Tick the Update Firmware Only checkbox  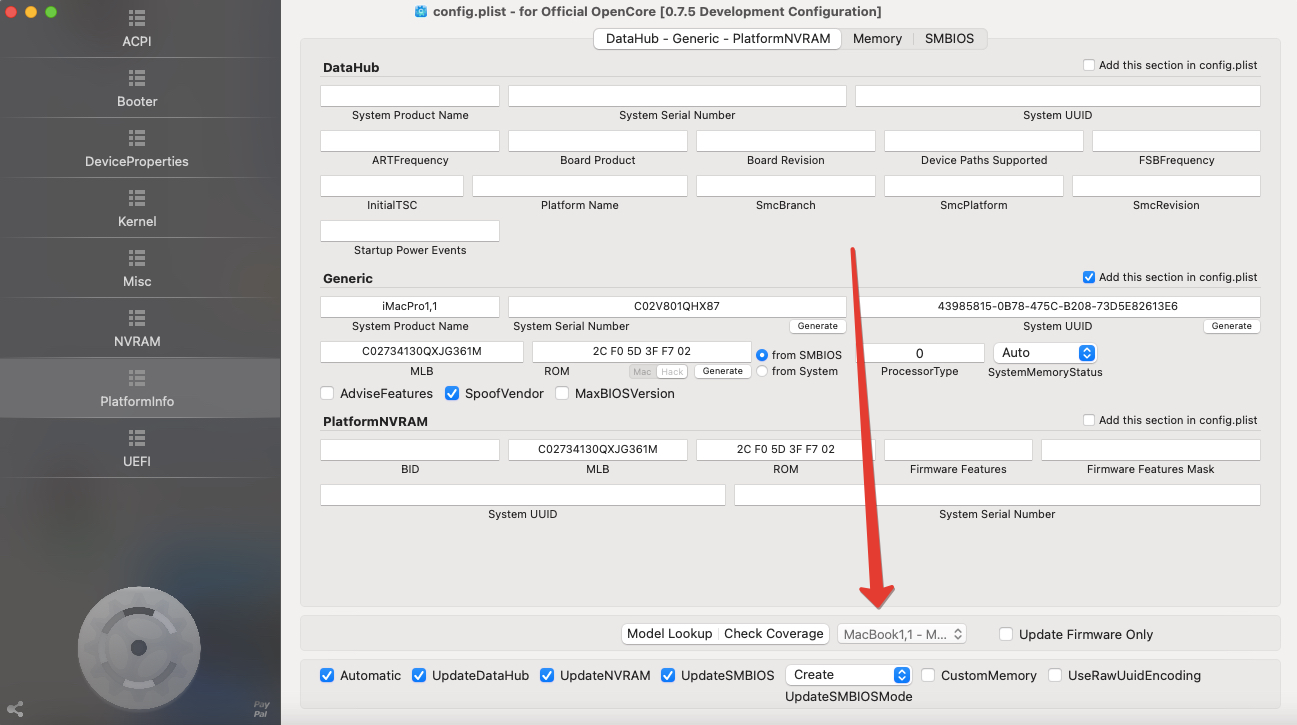(1006, 634)
